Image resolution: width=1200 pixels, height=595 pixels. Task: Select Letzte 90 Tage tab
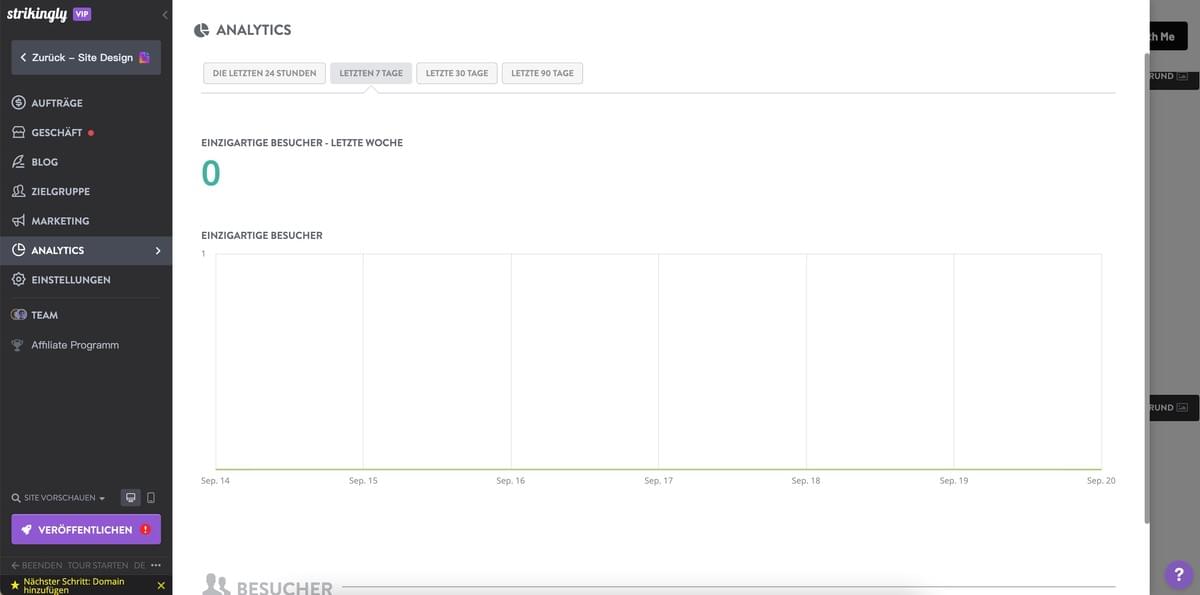point(542,73)
